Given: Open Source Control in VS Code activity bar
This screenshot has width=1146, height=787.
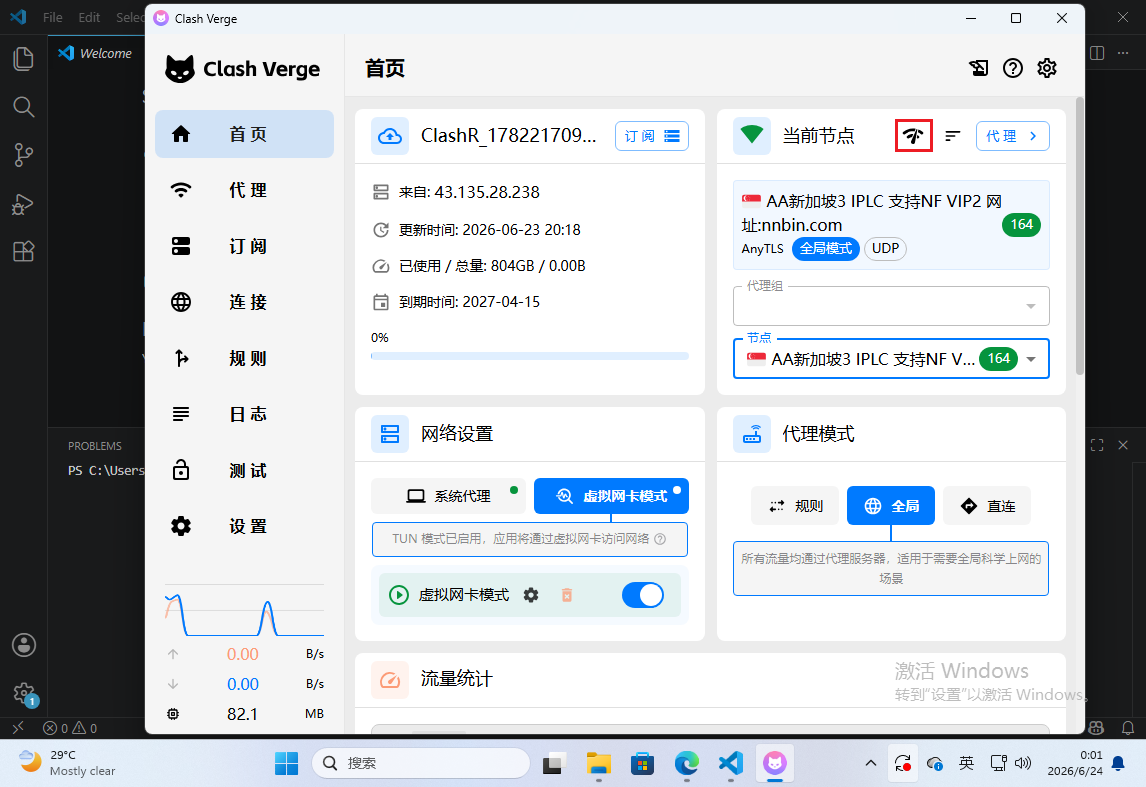Looking at the screenshot, I should click(23, 155).
